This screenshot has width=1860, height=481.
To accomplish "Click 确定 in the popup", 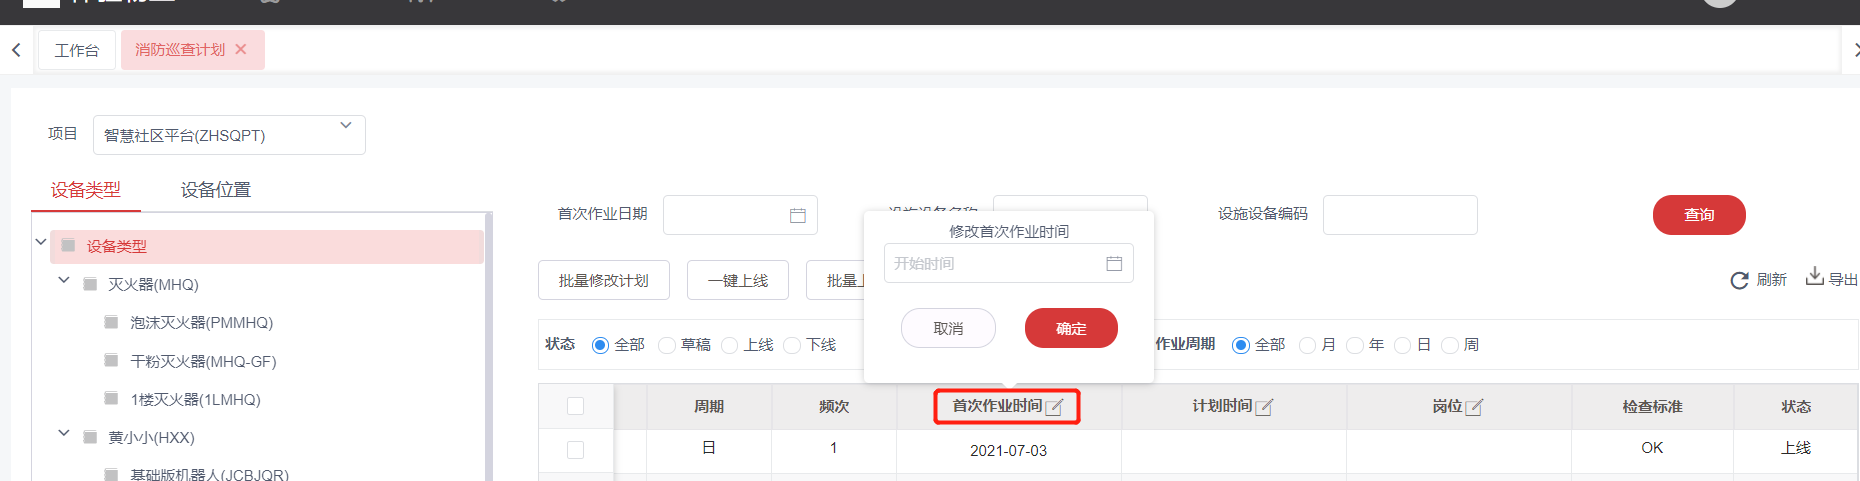I will 1071,328.
